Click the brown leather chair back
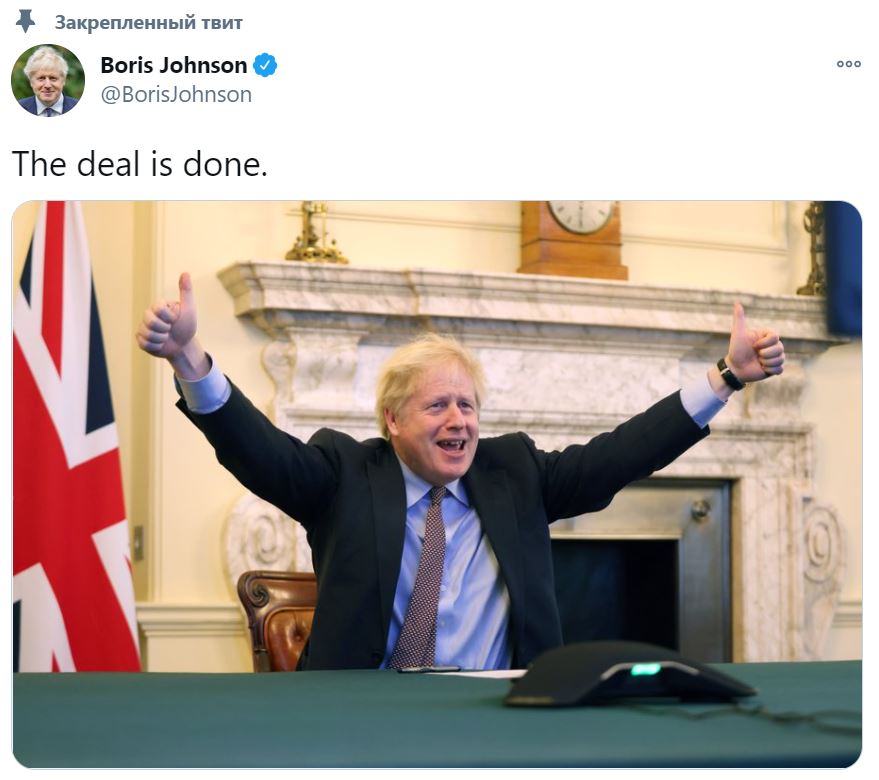 277,617
